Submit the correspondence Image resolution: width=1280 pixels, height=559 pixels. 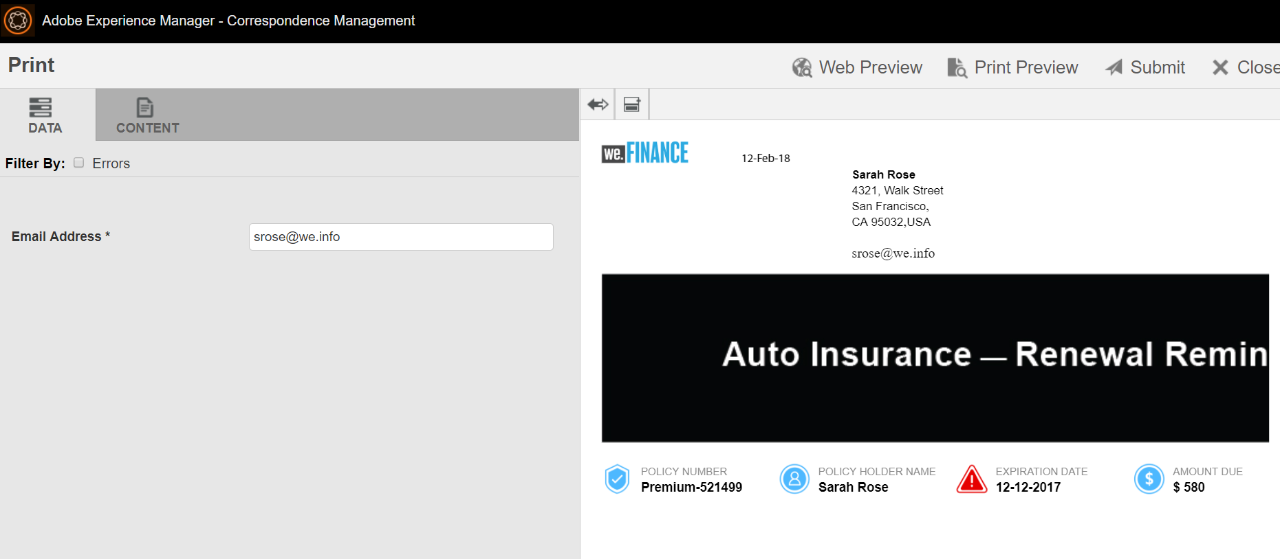tap(1145, 67)
